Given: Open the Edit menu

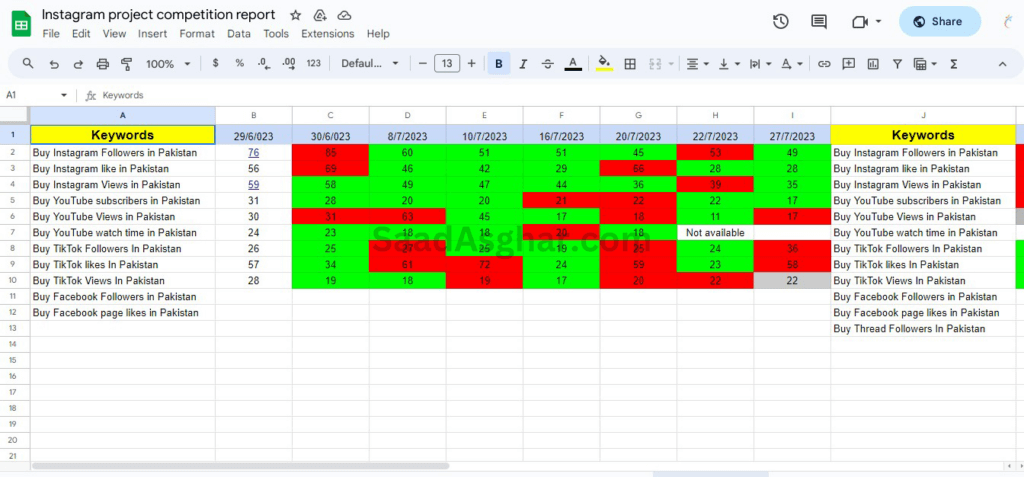Looking at the screenshot, I should click(x=81, y=33).
